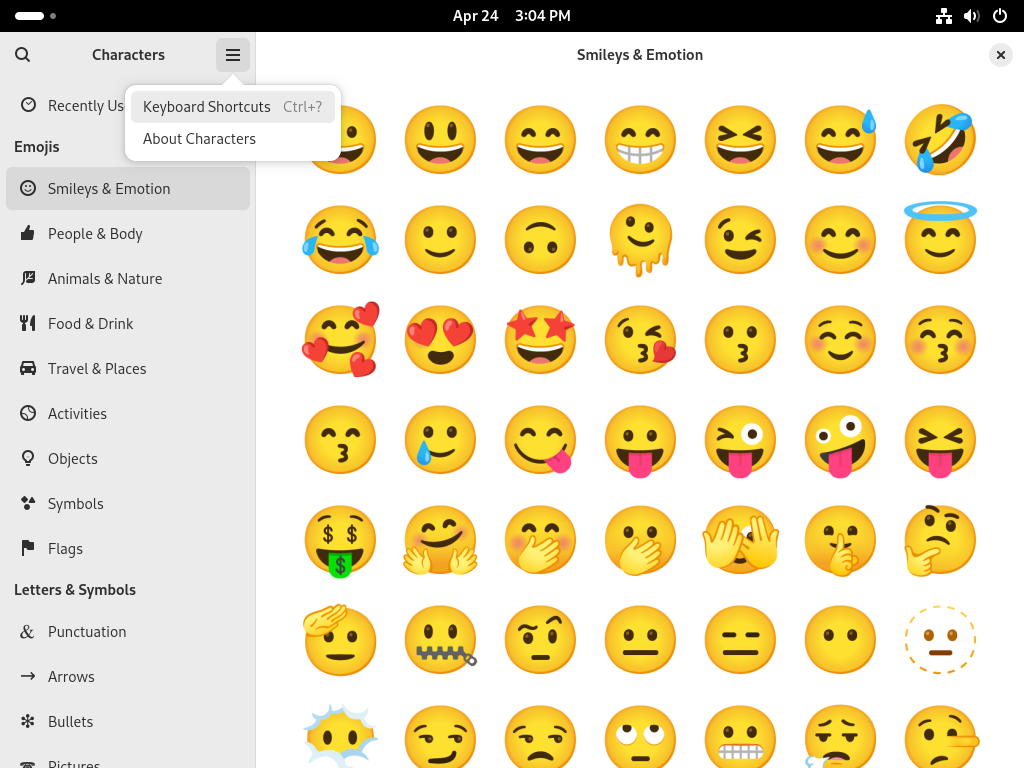
Task: Choose the smirking face emoji
Action: (x=440, y=737)
